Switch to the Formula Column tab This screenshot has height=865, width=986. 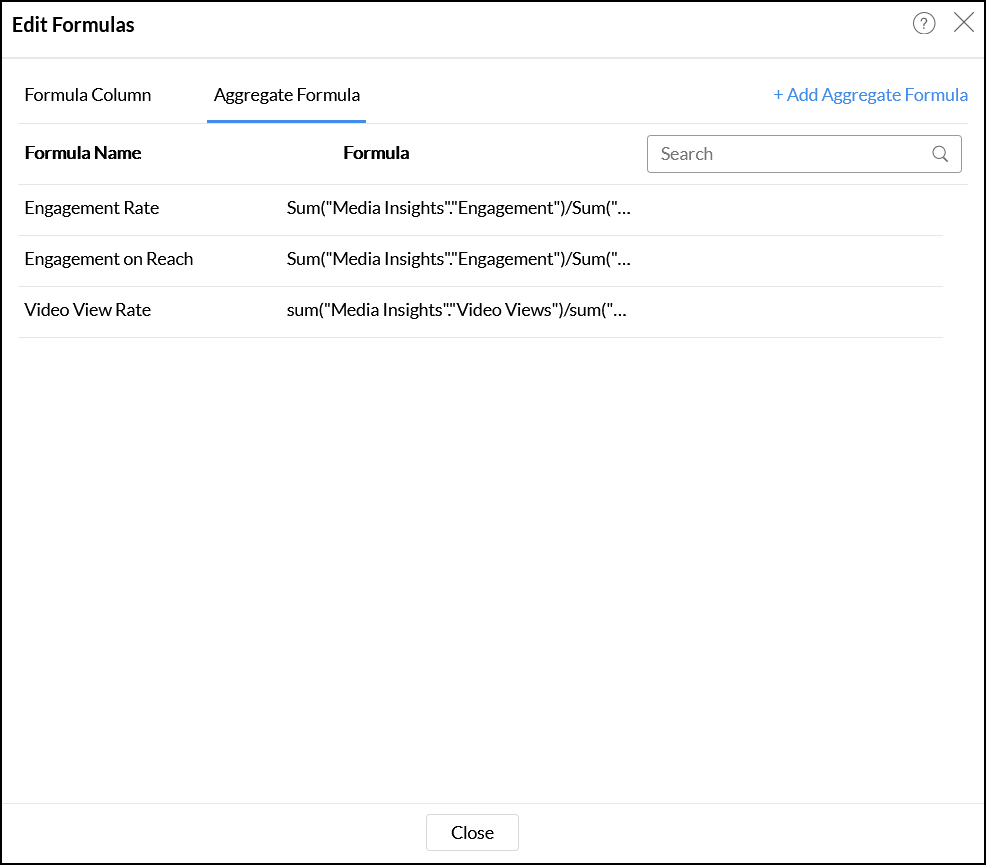[x=88, y=95]
